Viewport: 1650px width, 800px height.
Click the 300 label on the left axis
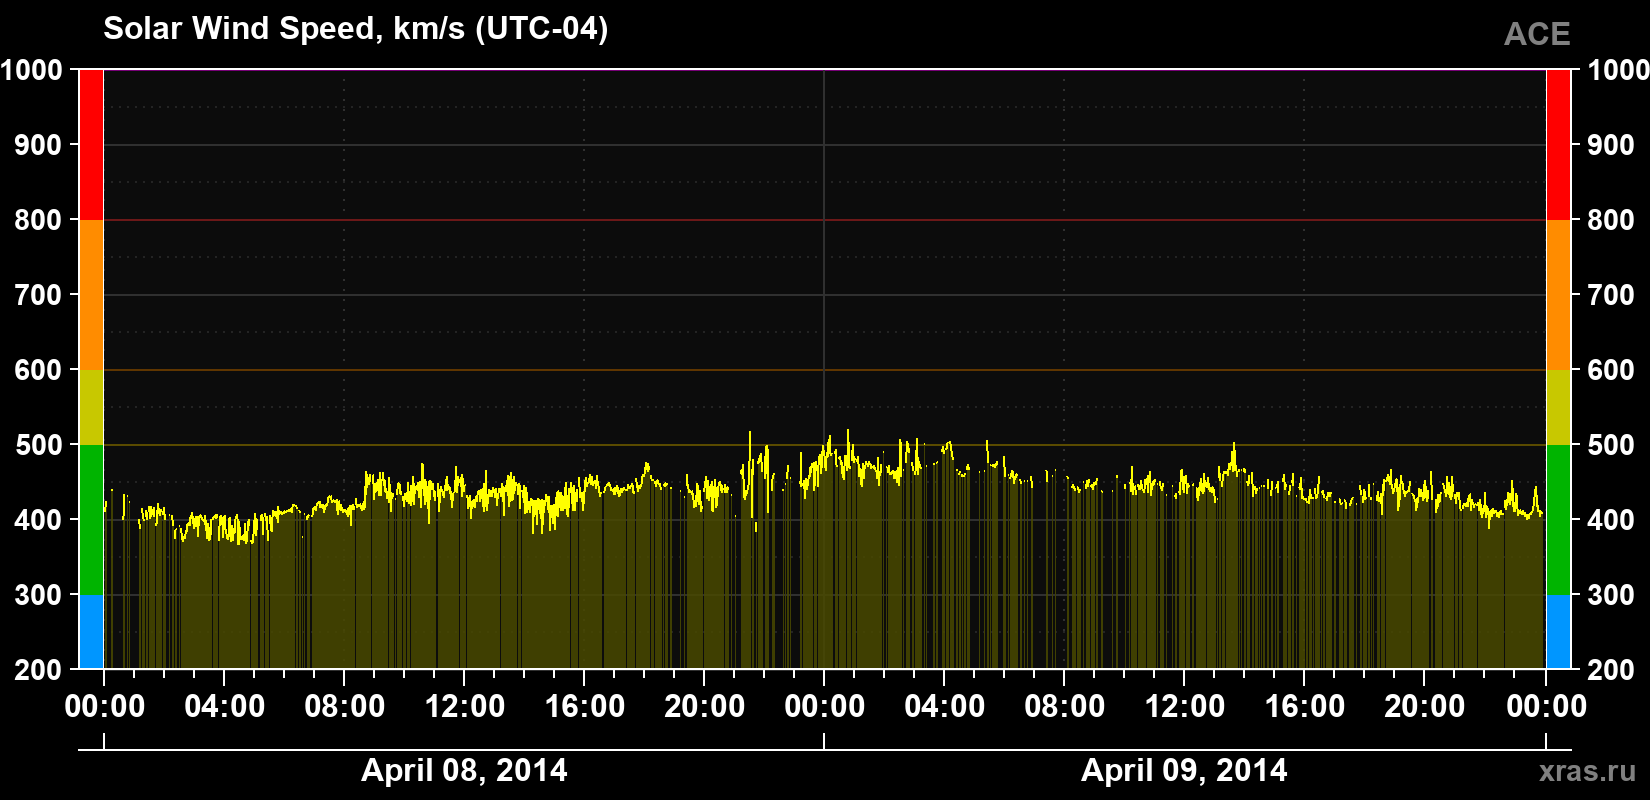pyautogui.click(x=38, y=595)
